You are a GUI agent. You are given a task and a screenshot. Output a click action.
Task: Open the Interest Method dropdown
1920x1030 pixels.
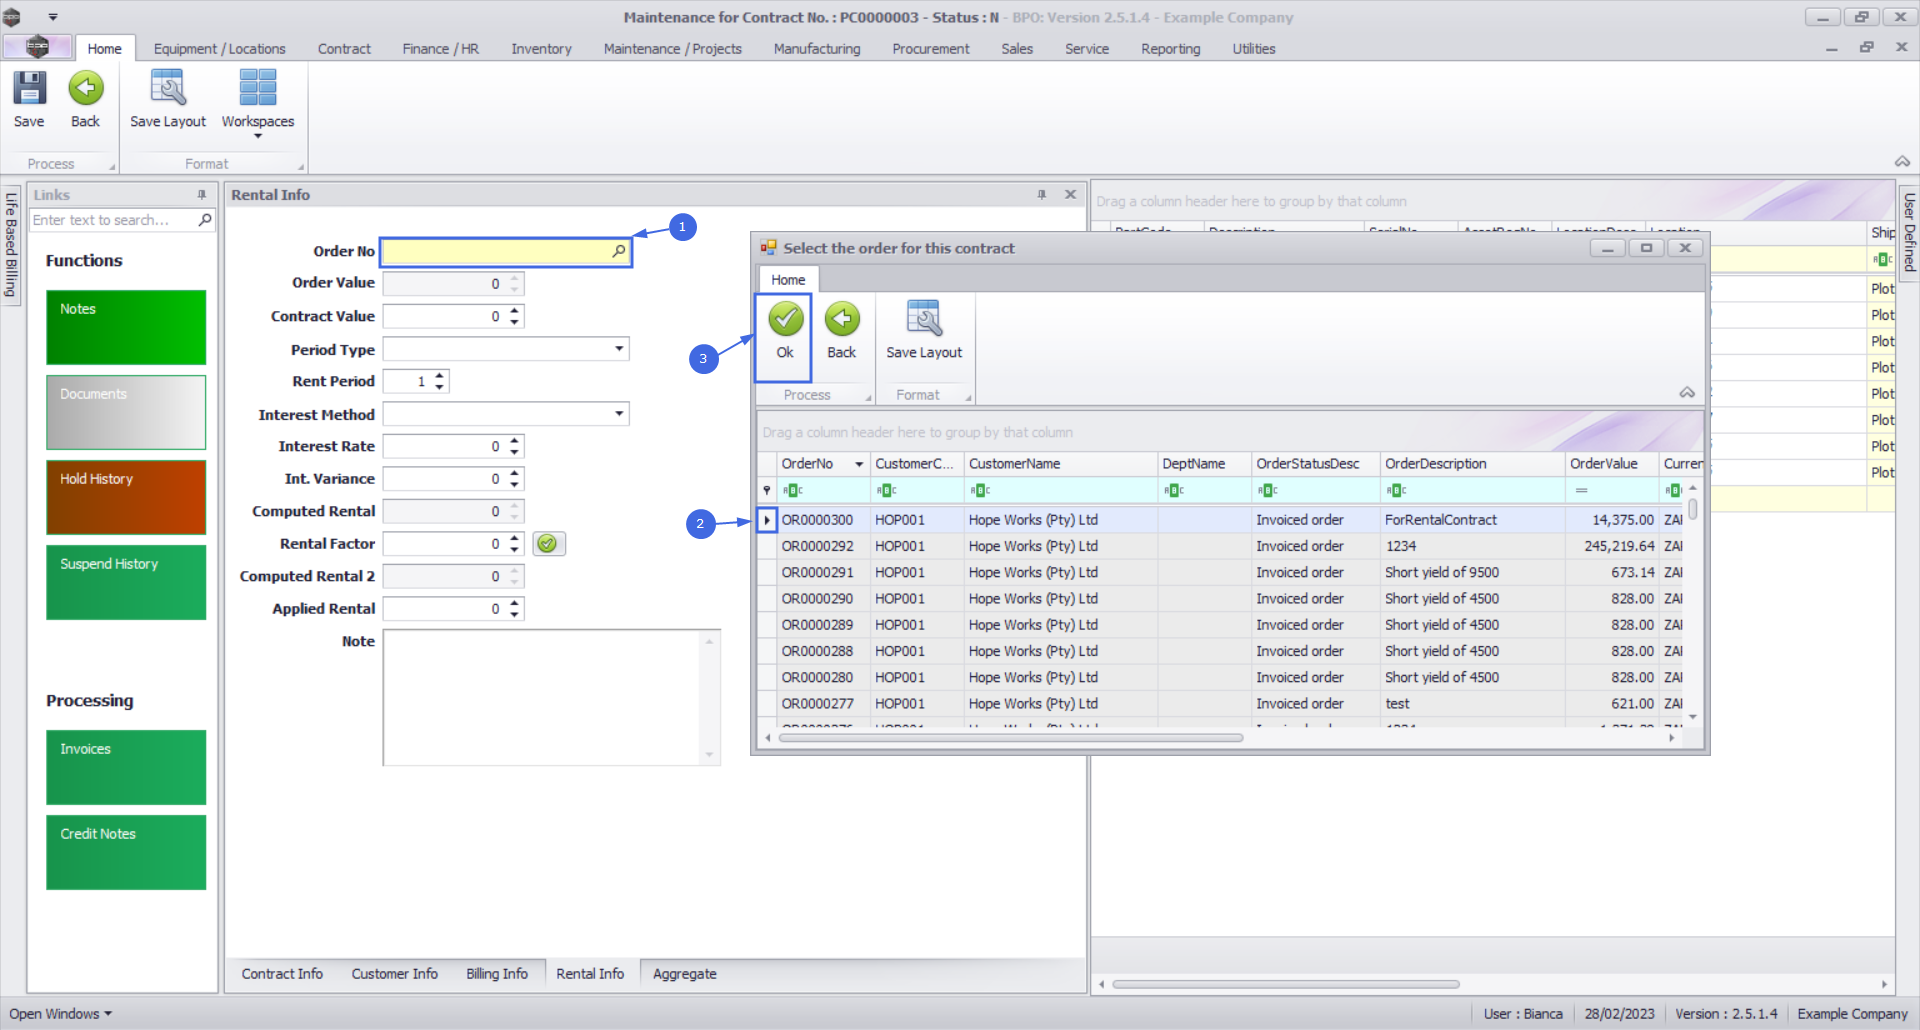[620, 414]
